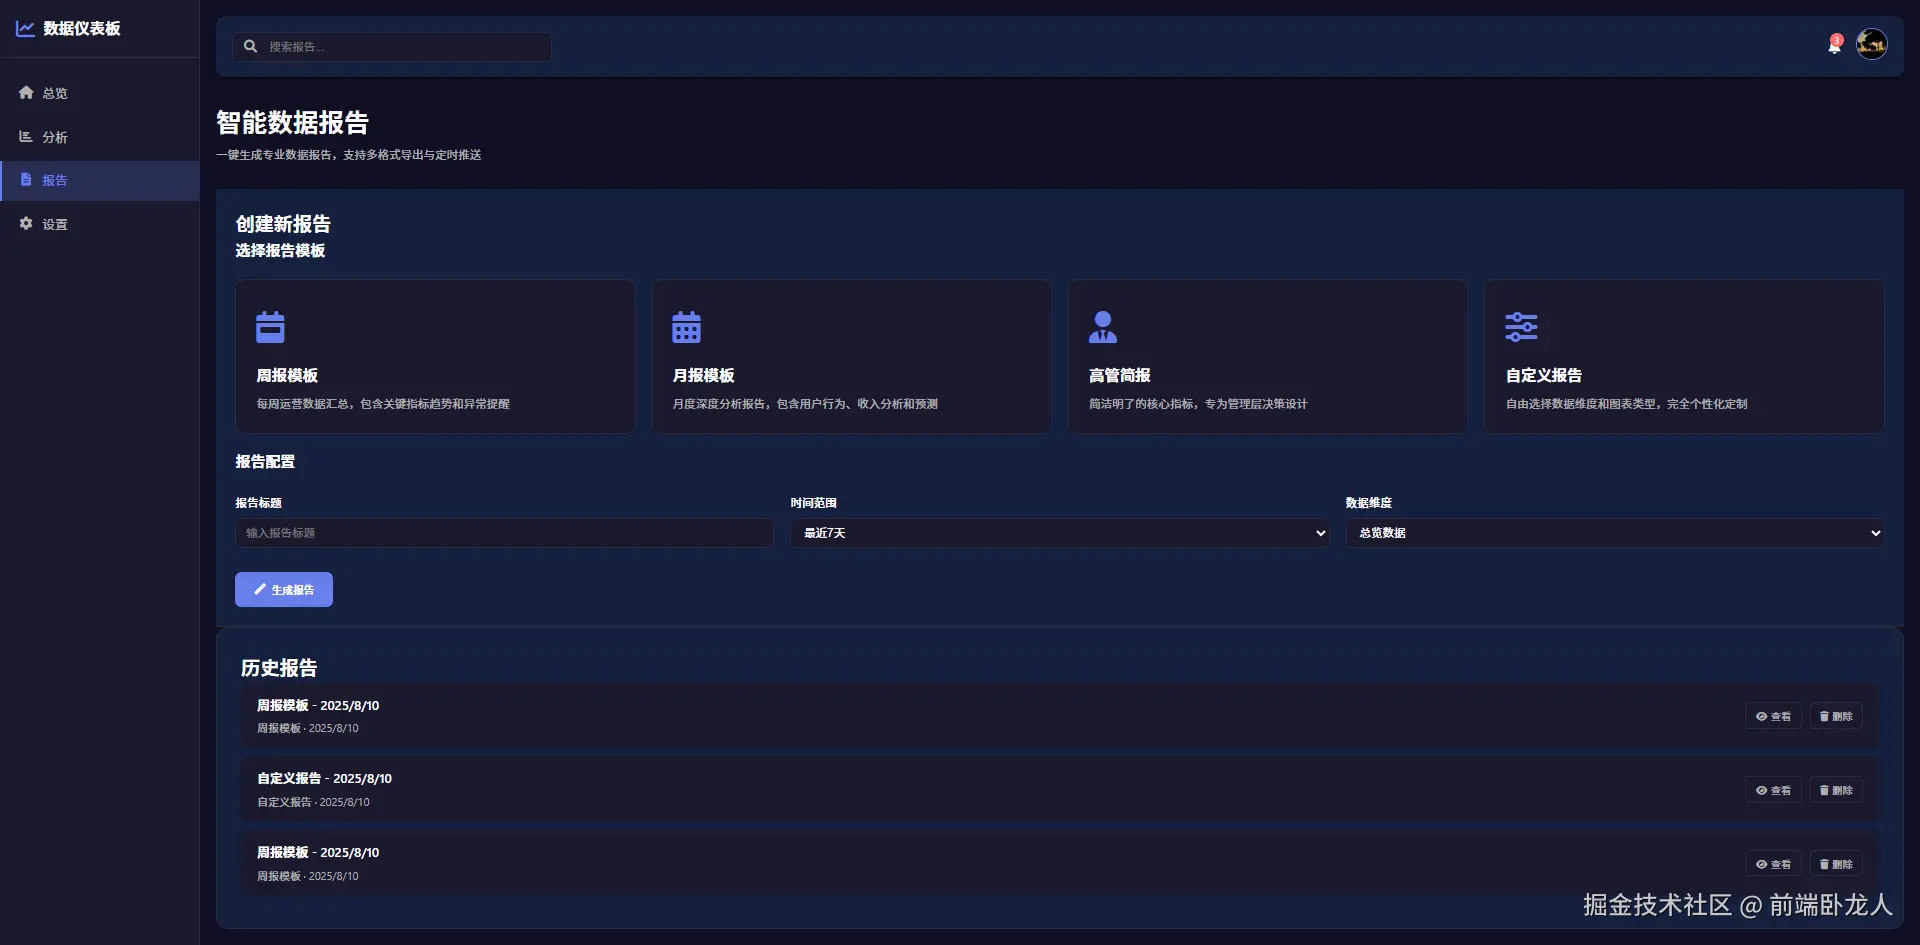View the first 周报模板 - 2025/8/10 report
The image size is (1920, 945).
pos(1773,716)
